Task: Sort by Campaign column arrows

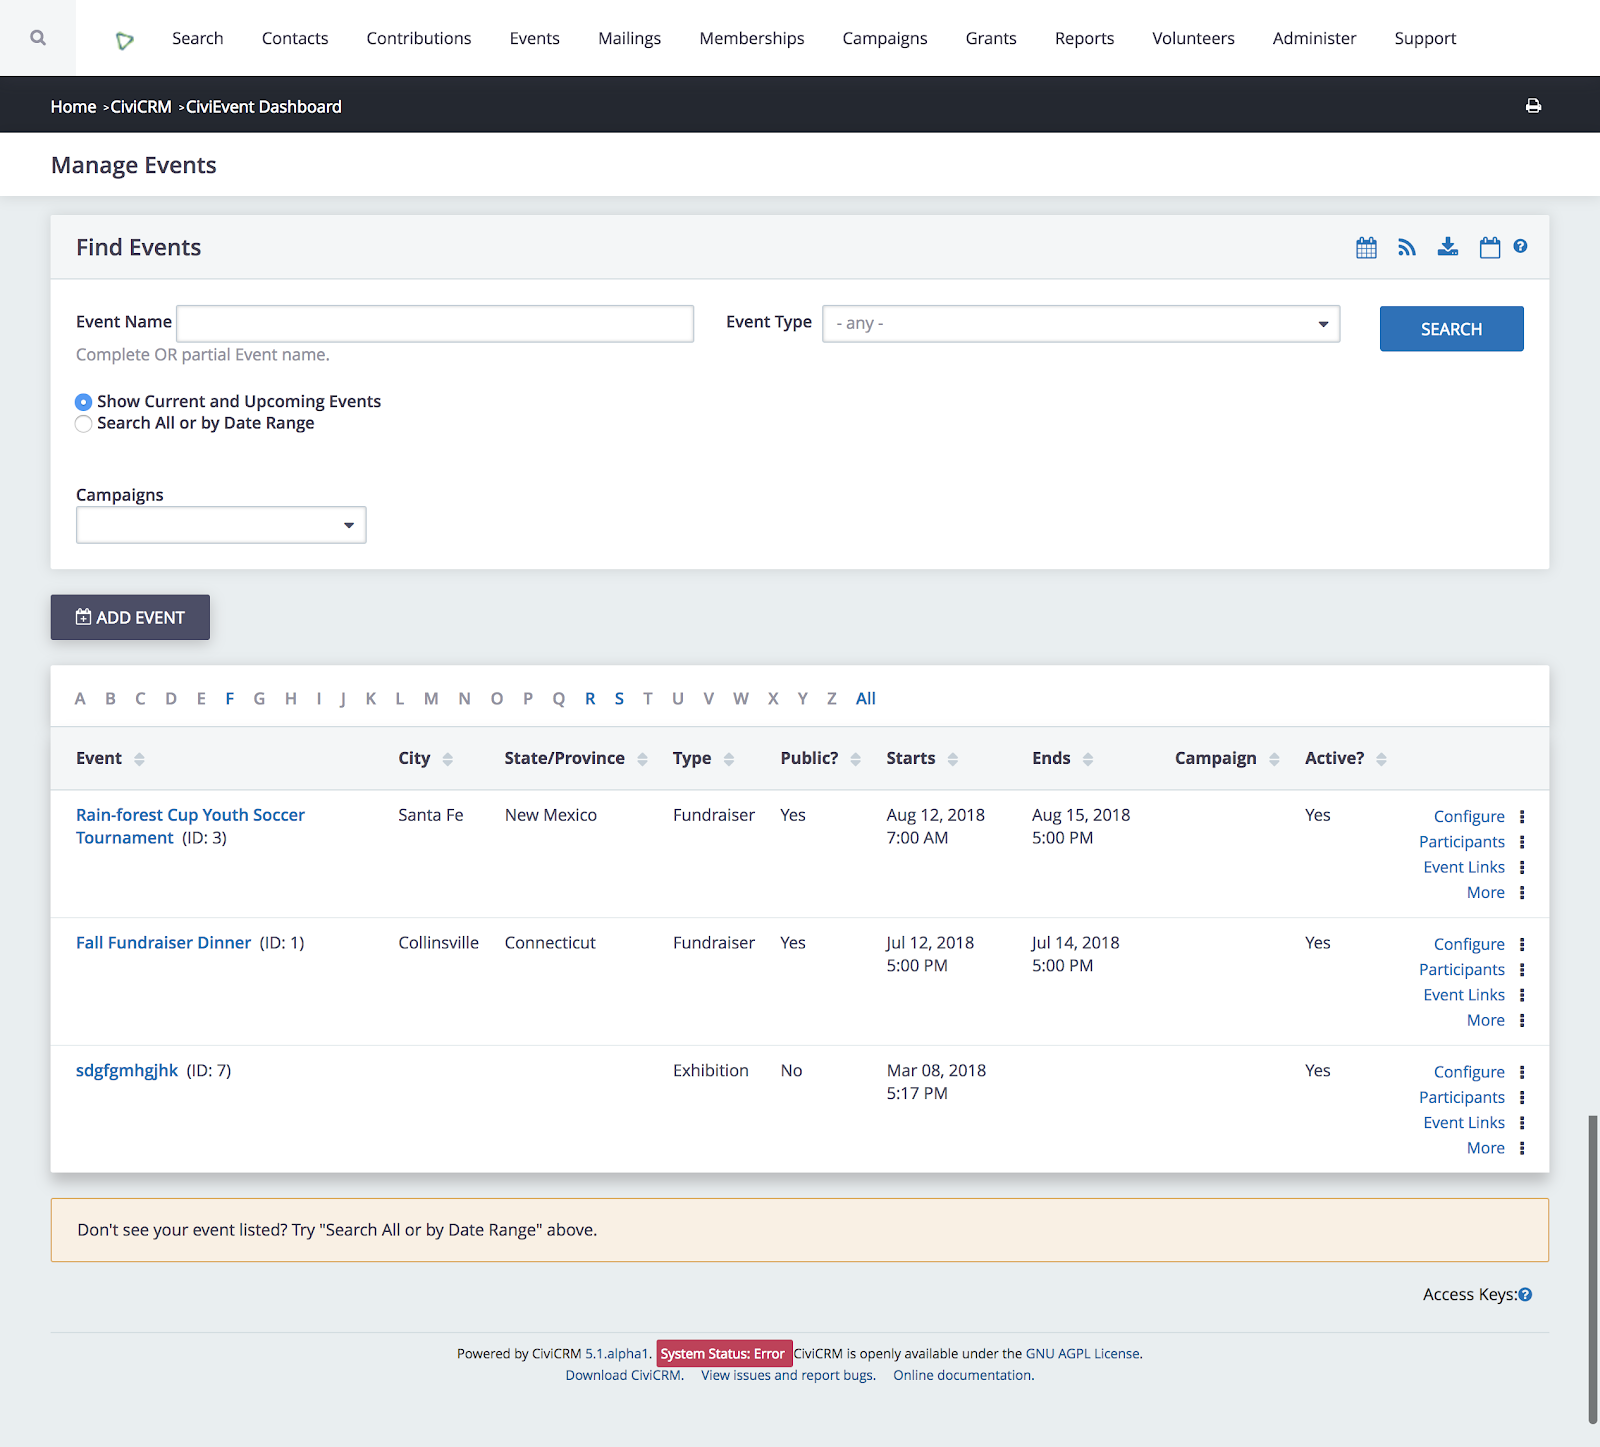Action: 1274,759
